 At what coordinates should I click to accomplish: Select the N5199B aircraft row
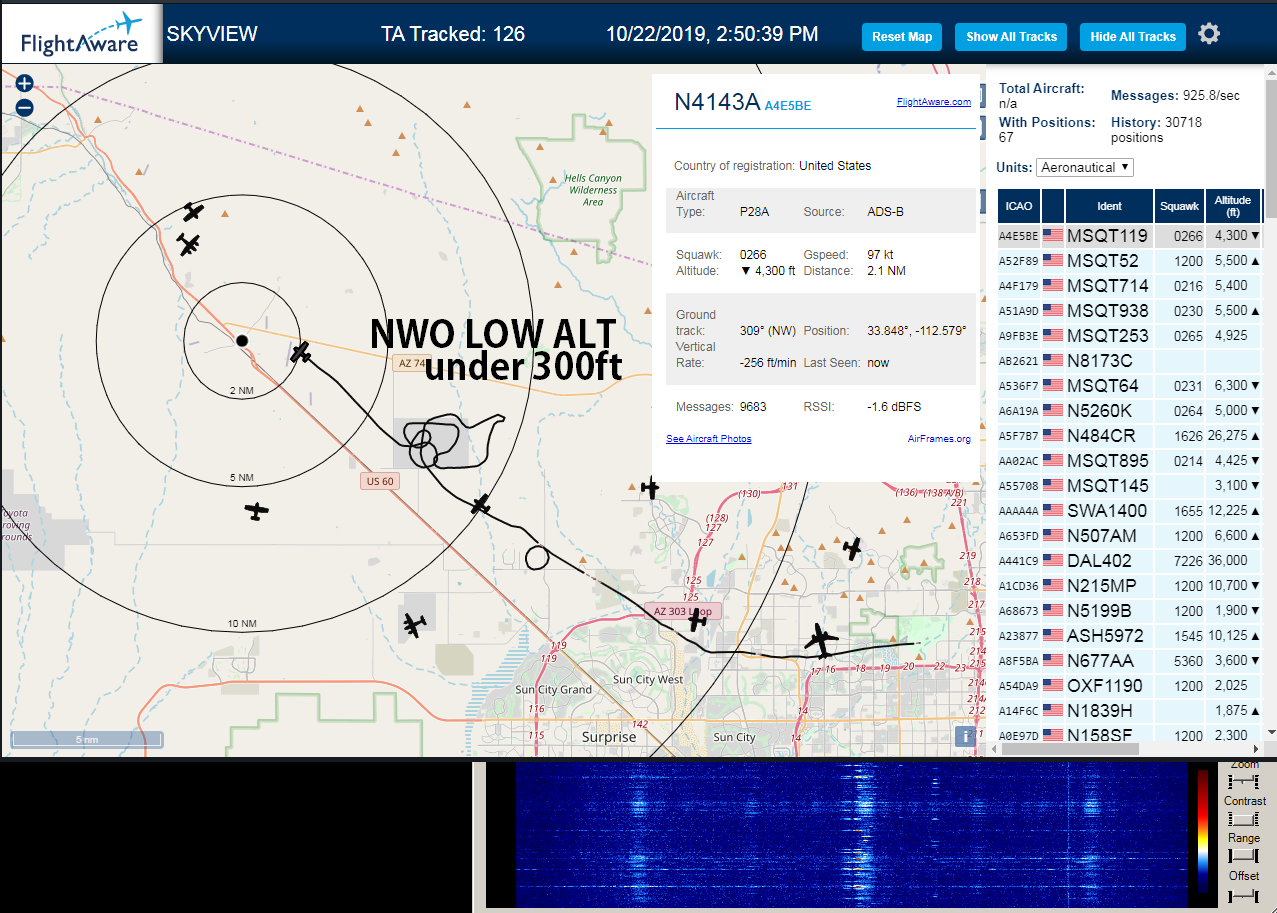[x=1130, y=611]
